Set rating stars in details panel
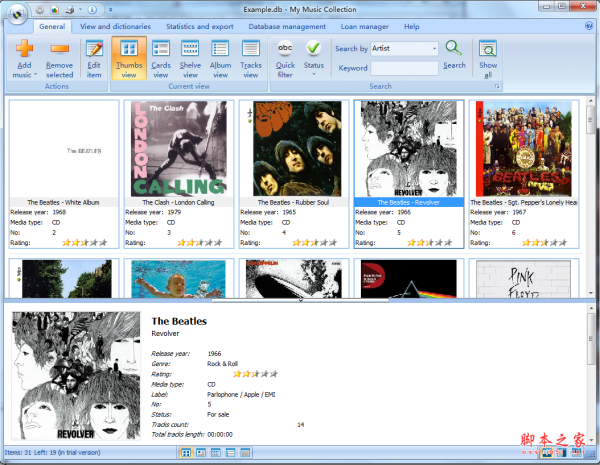Screen dimensions: 600x465 (x=255, y=374)
